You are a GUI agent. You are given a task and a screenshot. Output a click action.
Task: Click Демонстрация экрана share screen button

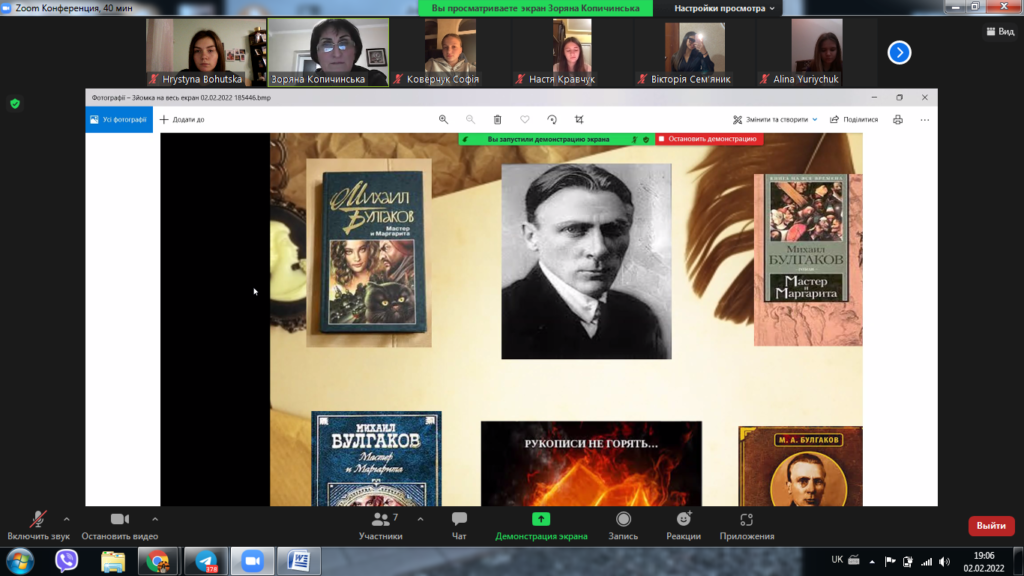point(541,526)
